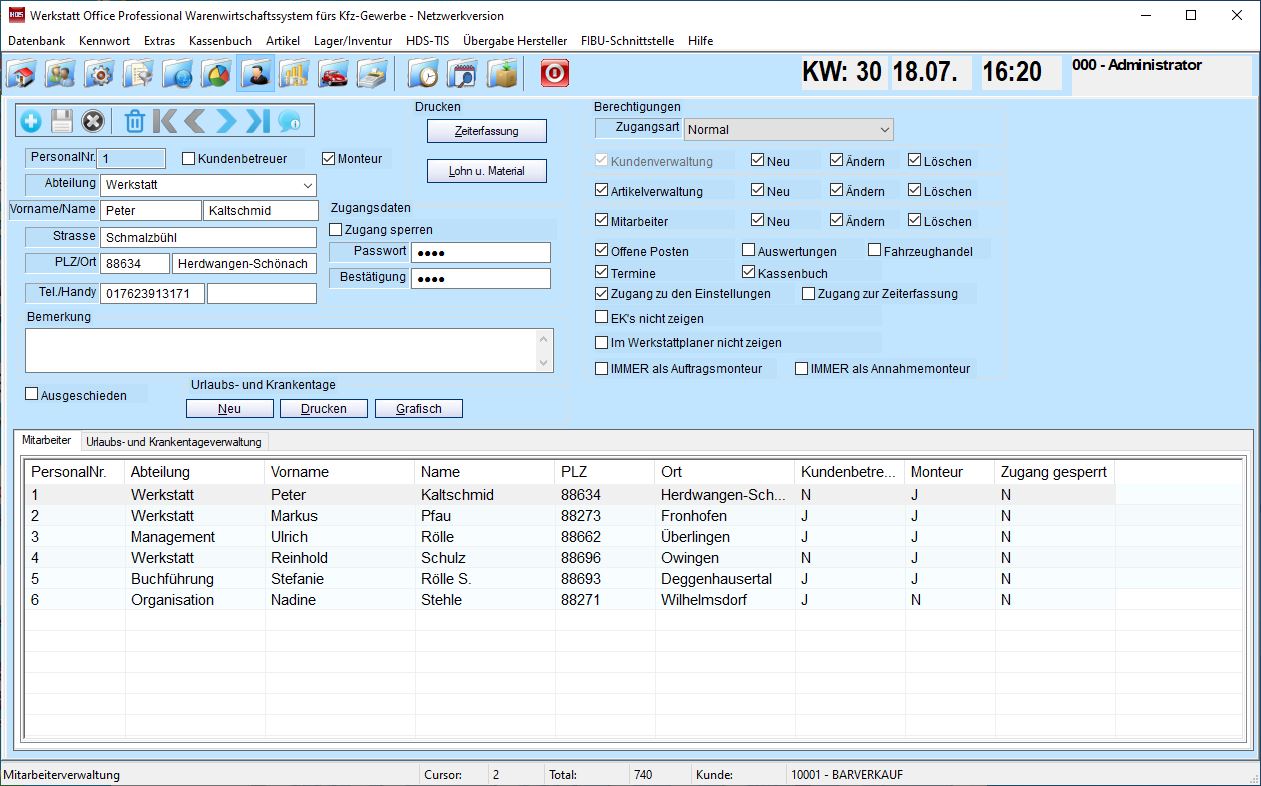Open the Datenbank menu
1261x786 pixels.
[36, 41]
